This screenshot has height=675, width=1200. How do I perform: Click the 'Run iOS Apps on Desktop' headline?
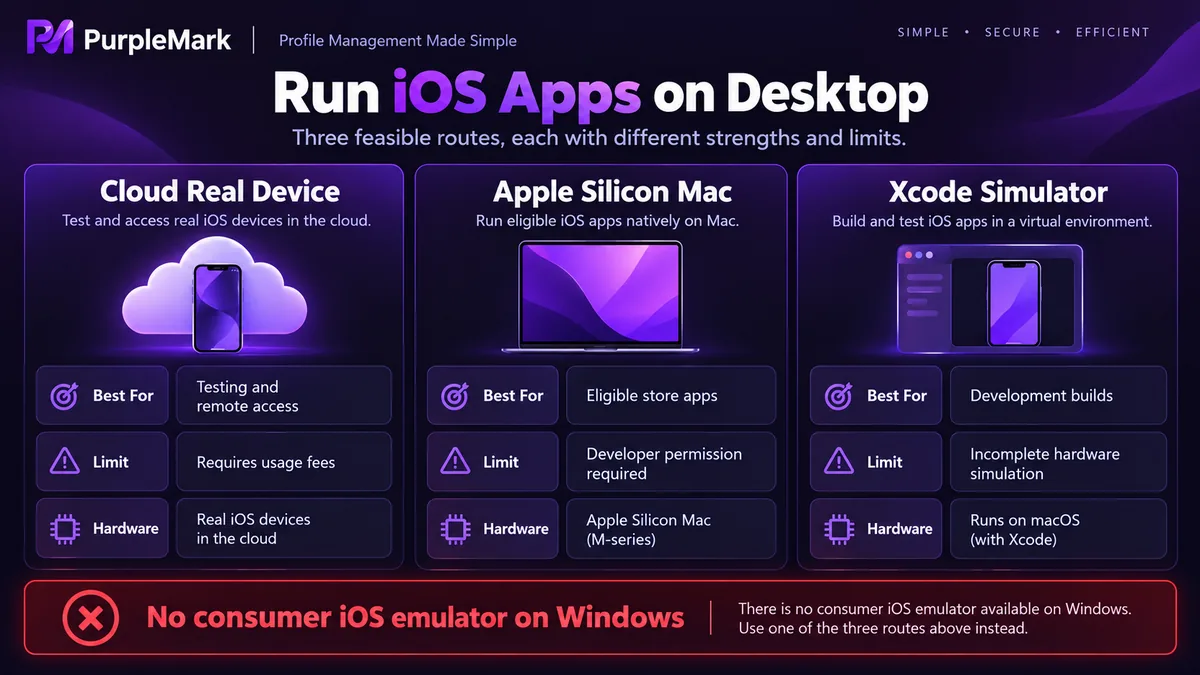tap(600, 94)
